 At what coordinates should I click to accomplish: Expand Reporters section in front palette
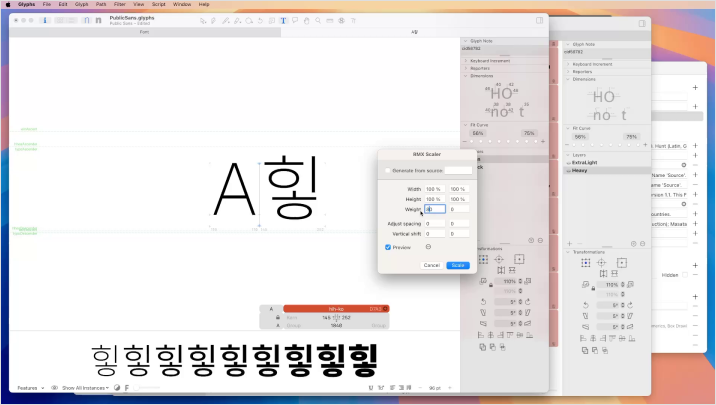466,68
